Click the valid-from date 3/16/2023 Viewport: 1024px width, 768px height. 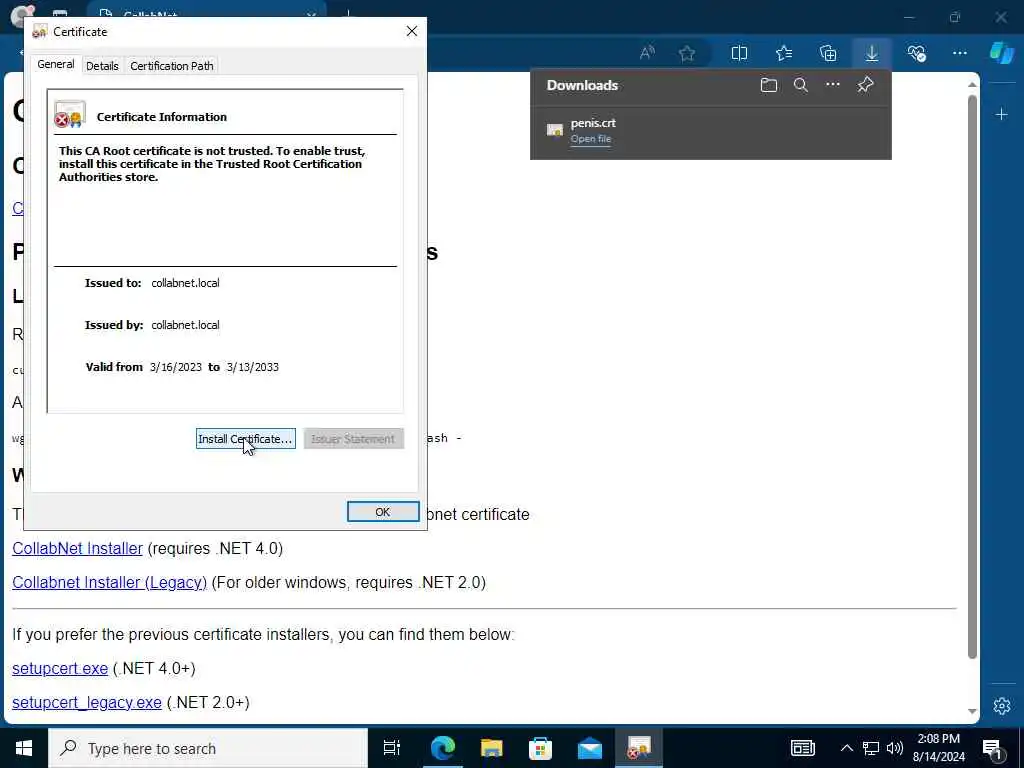[176, 367]
